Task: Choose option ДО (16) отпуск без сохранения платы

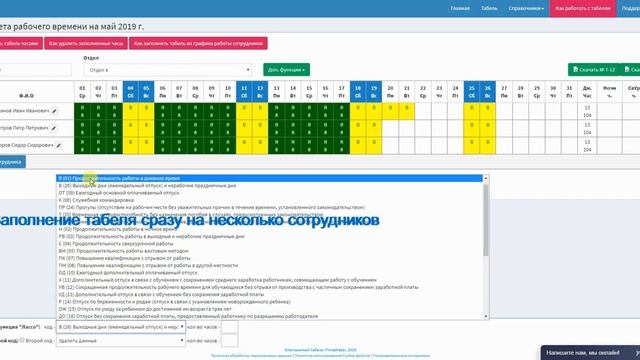Action: [269, 316]
